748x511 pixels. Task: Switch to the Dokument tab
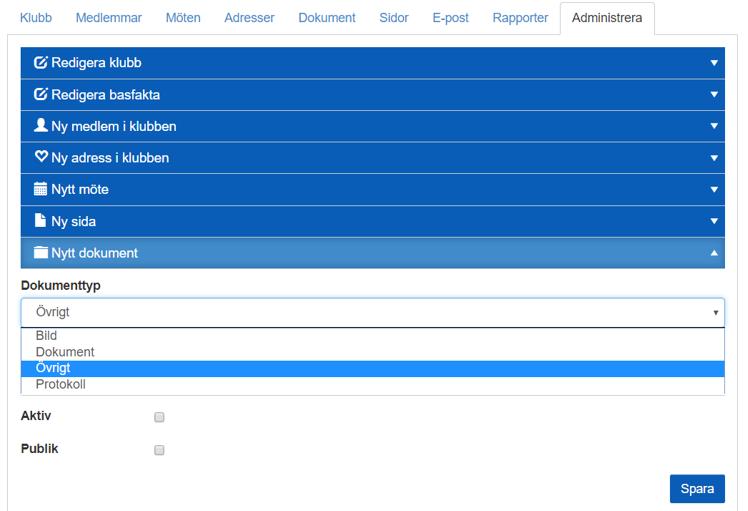coord(327,18)
